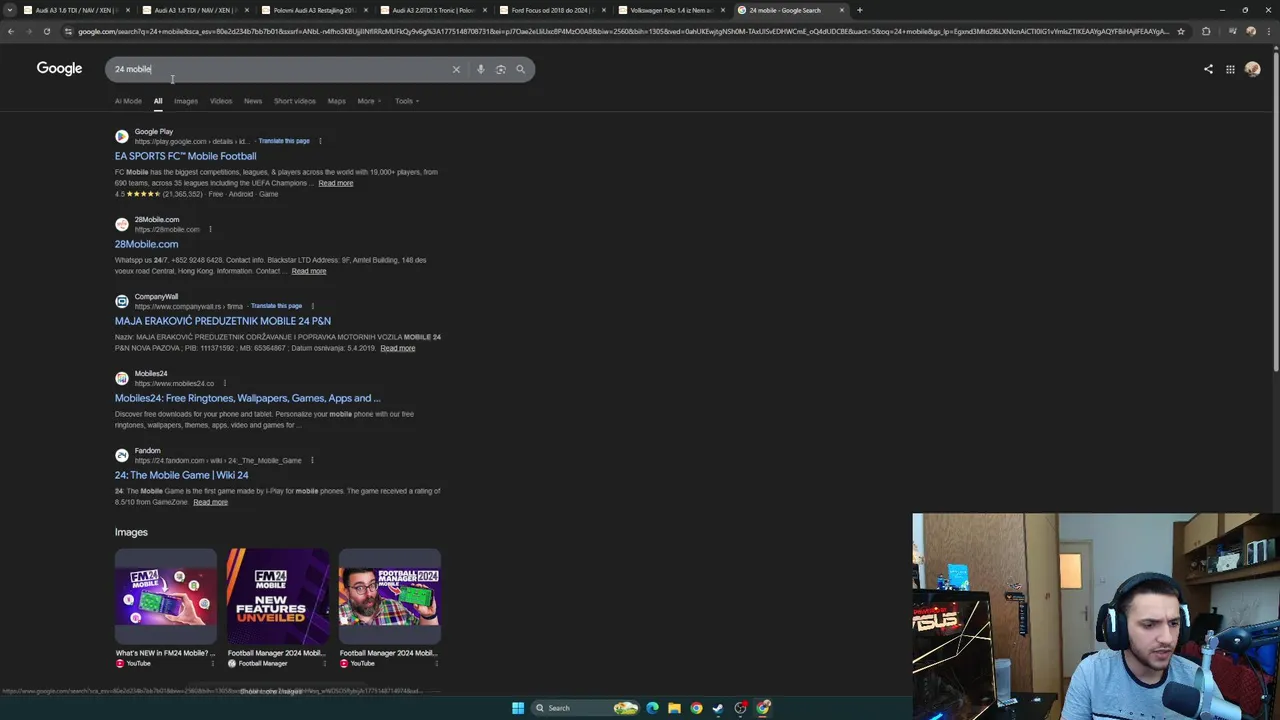Open 24: The Mobile Game Wiki link
This screenshot has height=720, width=1280.
tap(181, 475)
